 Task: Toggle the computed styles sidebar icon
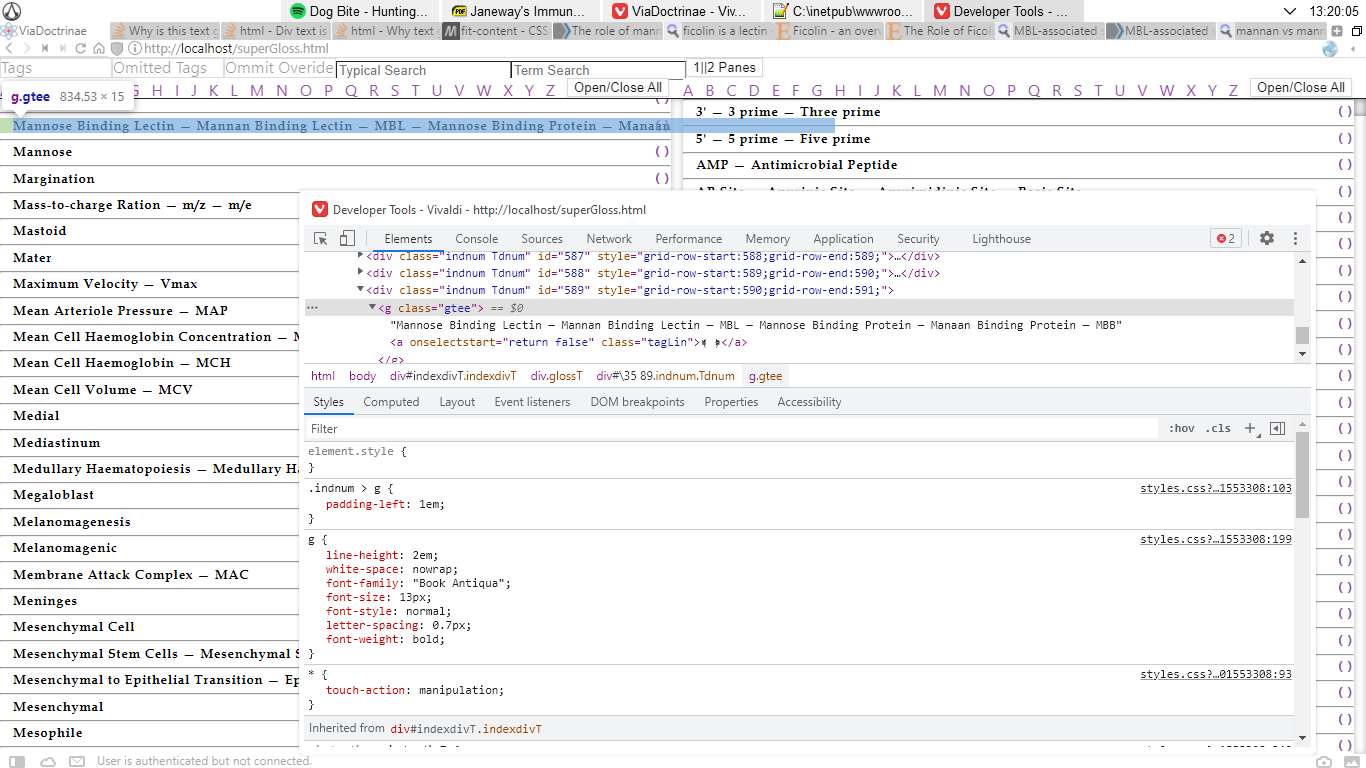click(1277, 428)
